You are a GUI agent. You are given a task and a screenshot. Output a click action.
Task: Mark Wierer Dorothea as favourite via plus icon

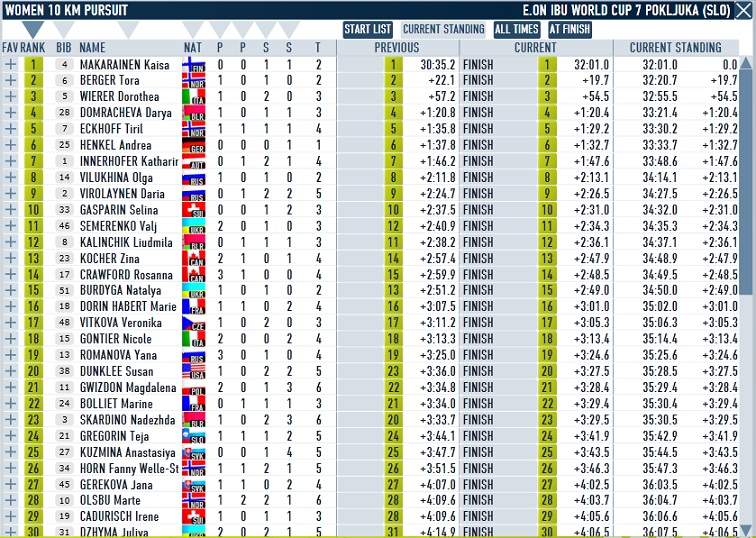tap(10, 96)
